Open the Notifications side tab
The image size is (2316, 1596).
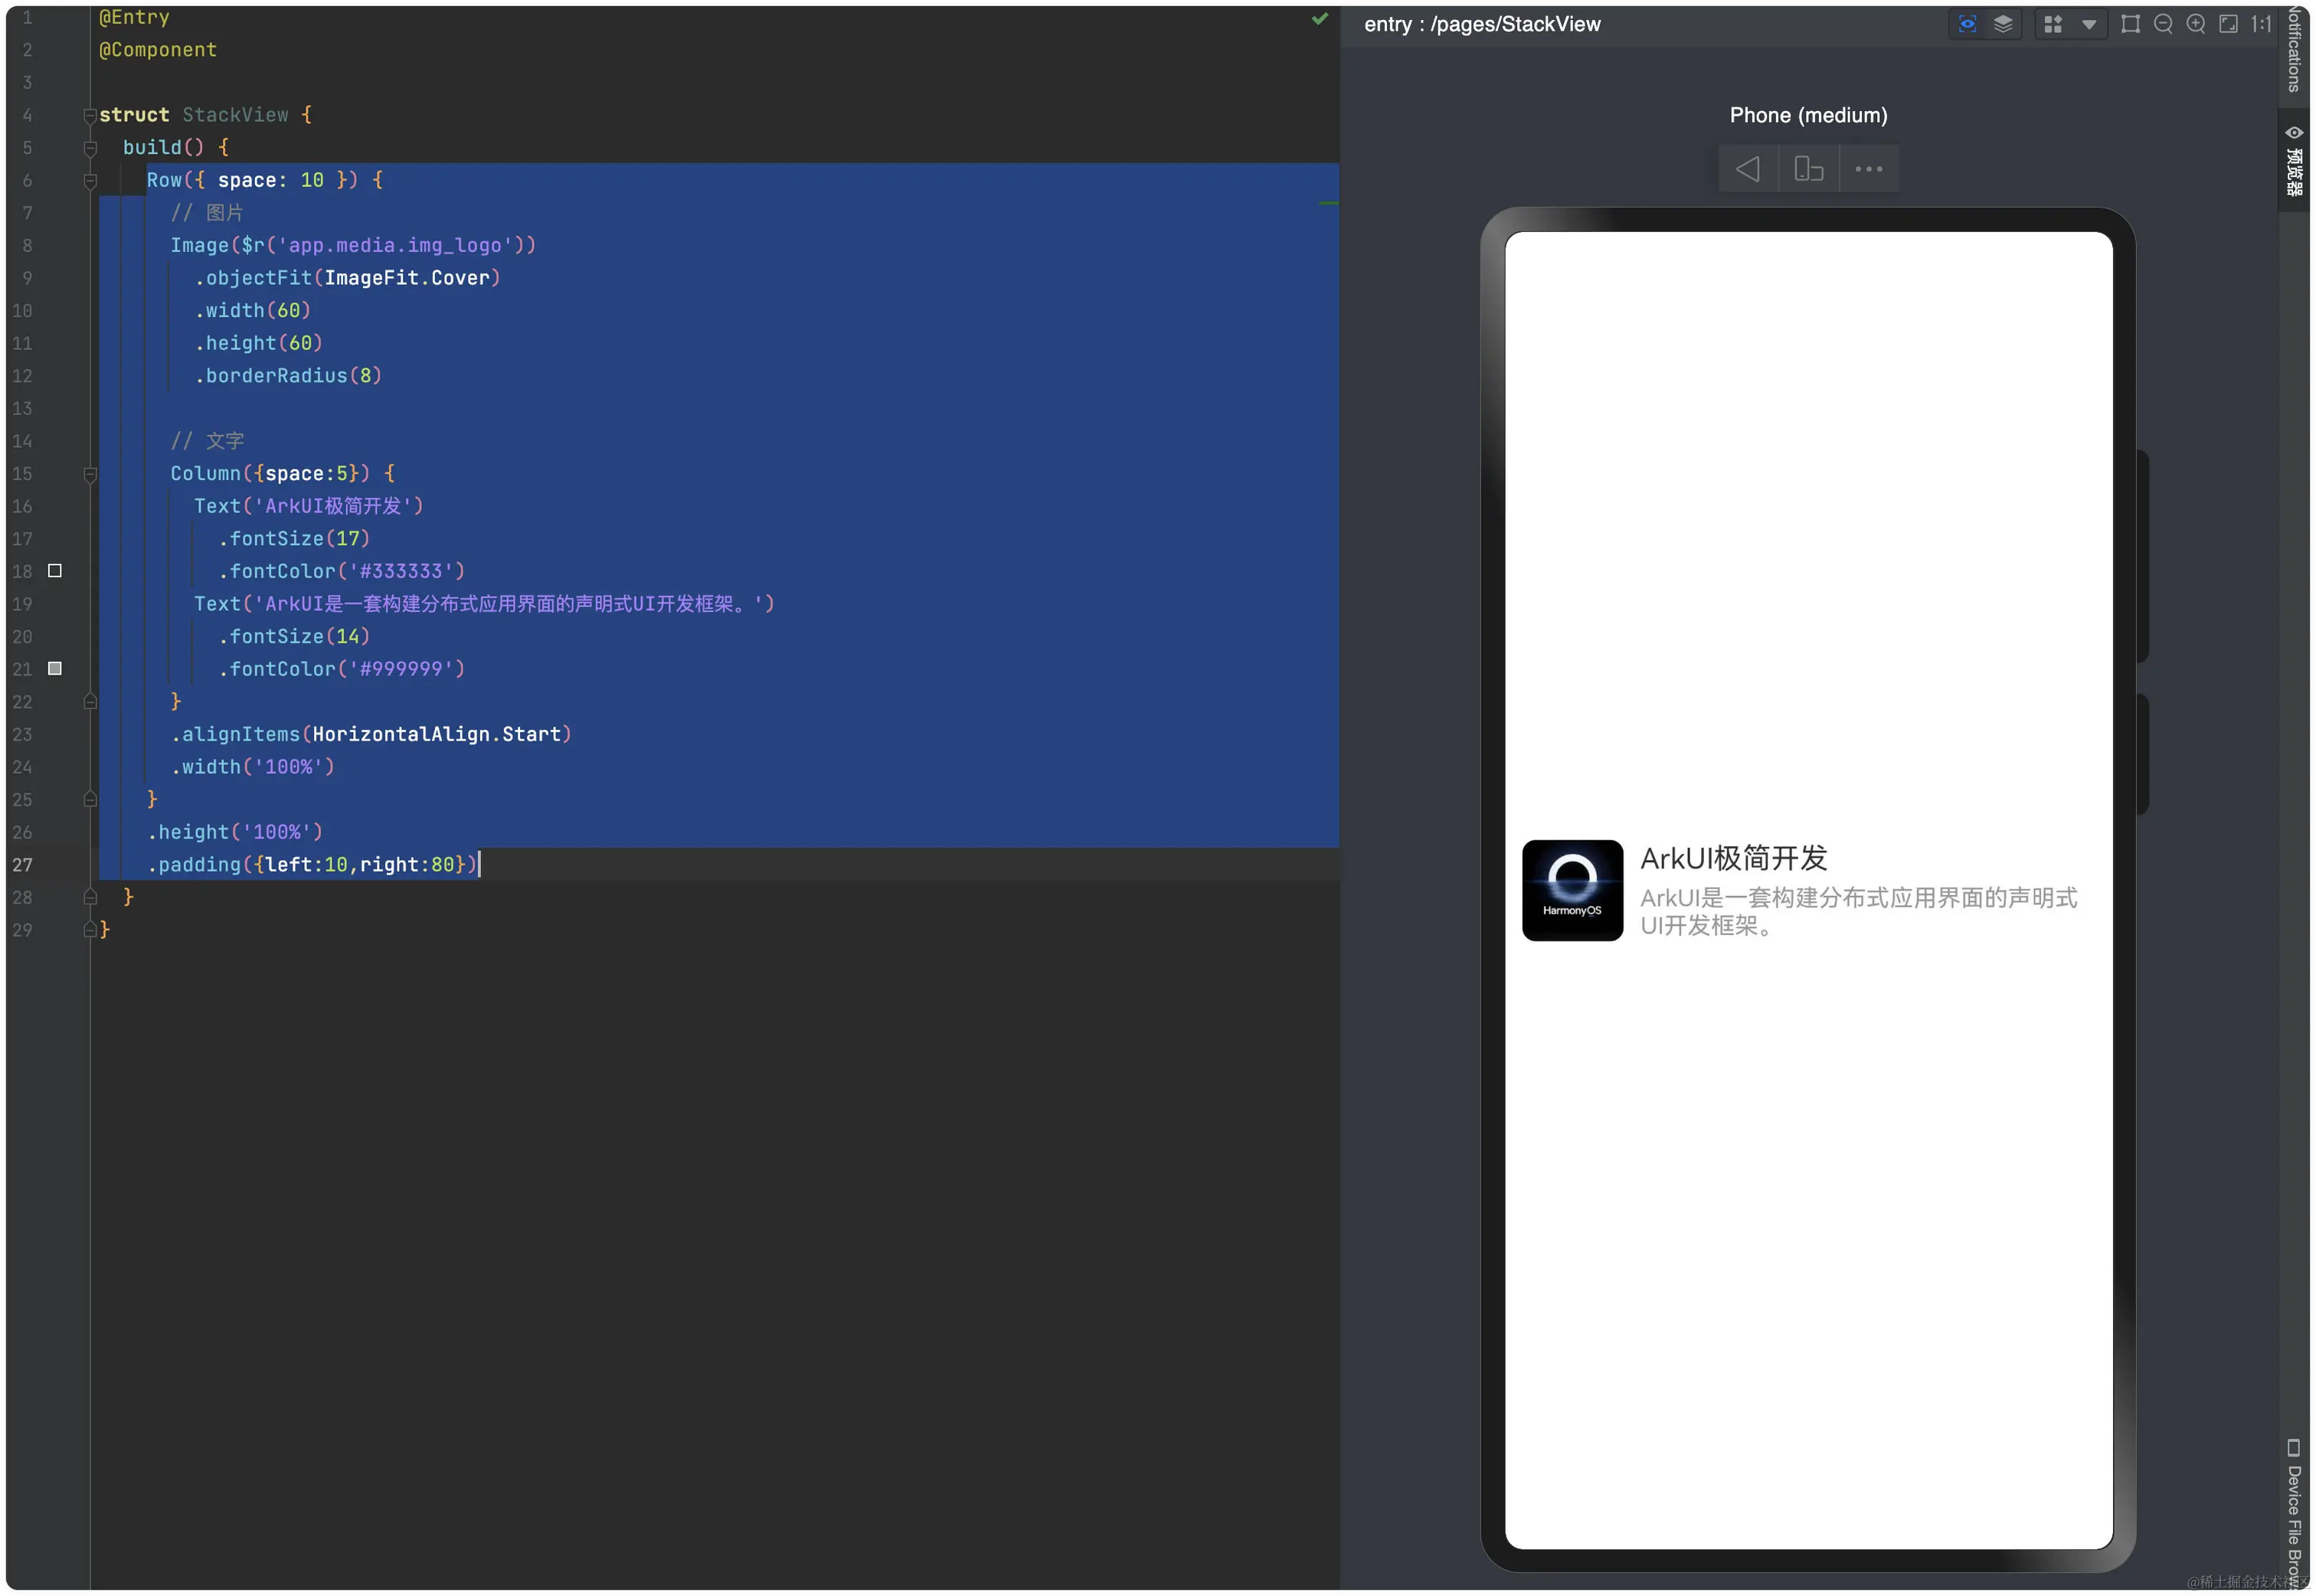pos(2295,50)
